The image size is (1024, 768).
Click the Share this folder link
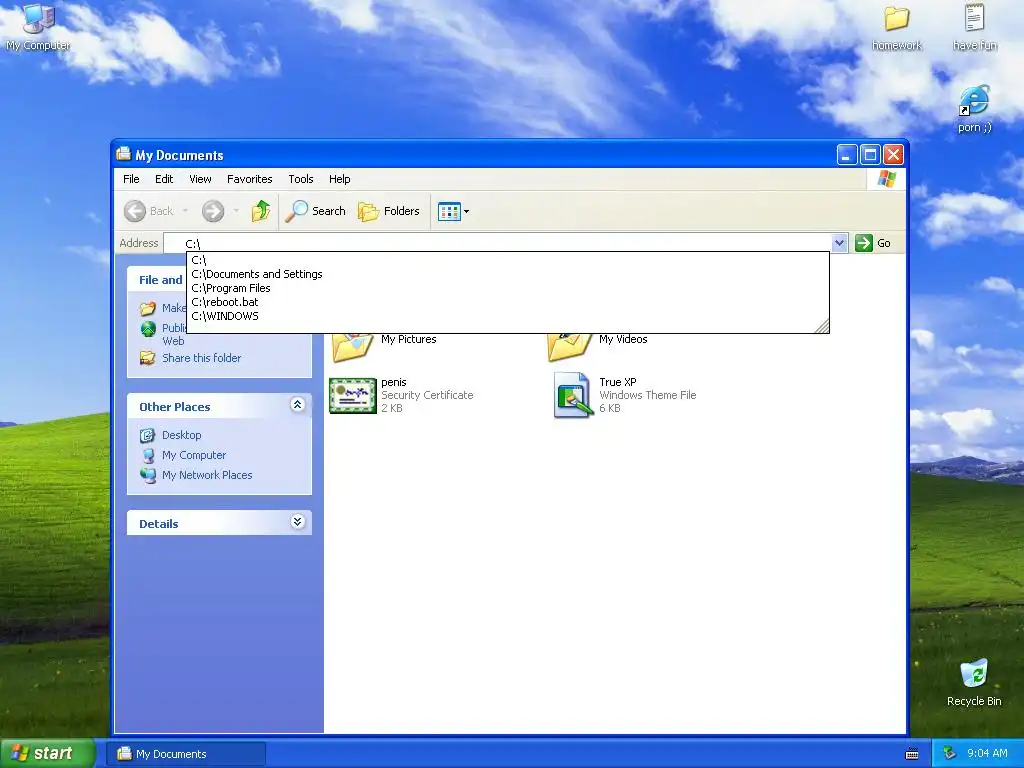coord(201,358)
